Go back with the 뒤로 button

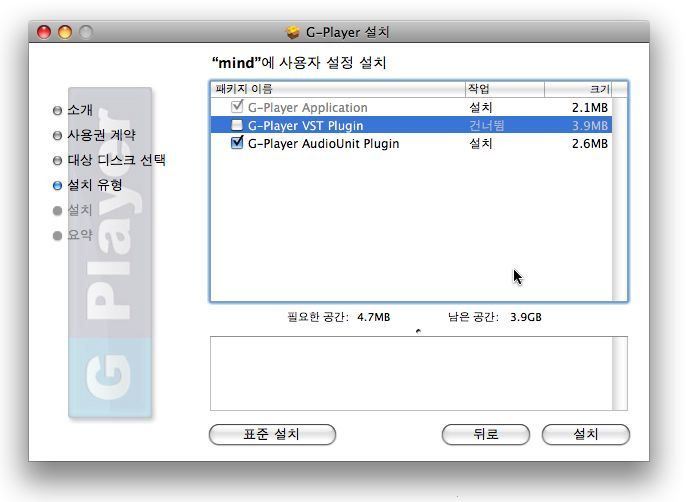click(x=486, y=434)
